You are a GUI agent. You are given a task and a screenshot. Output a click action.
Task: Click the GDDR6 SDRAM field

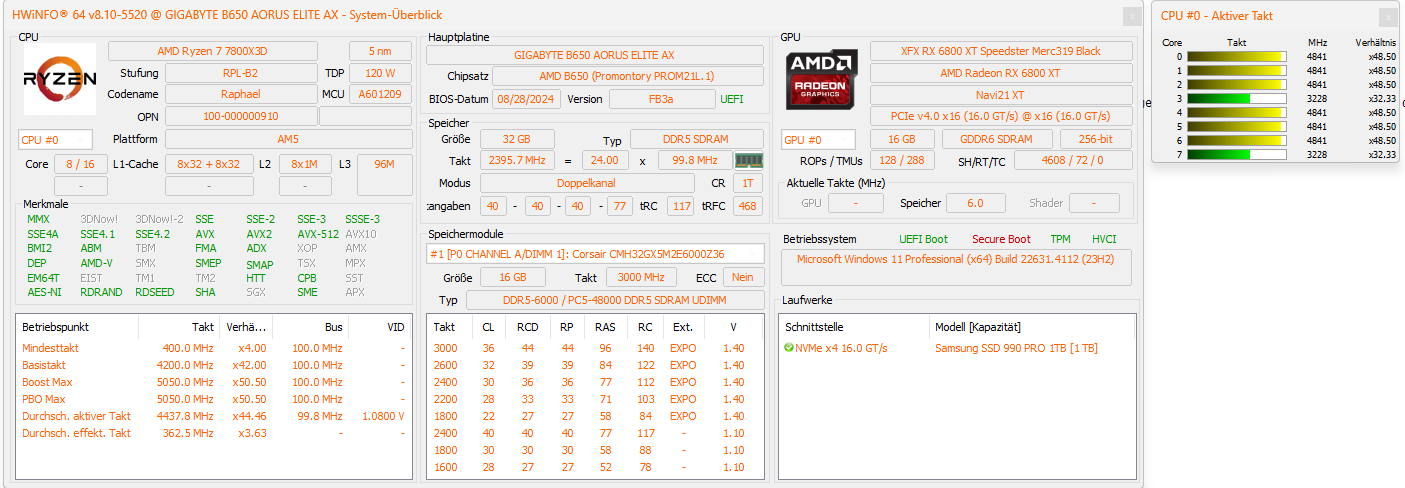pyautogui.click(x=997, y=140)
